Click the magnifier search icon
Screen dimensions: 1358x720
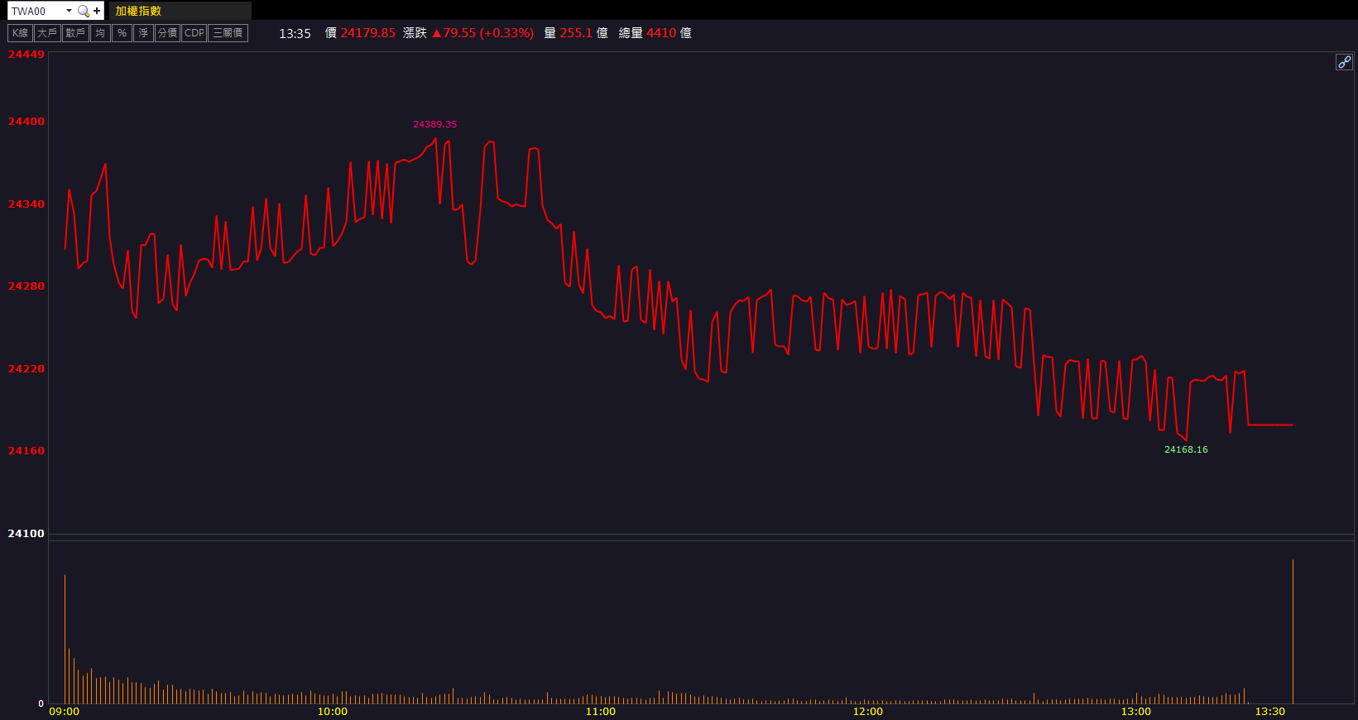(x=83, y=11)
